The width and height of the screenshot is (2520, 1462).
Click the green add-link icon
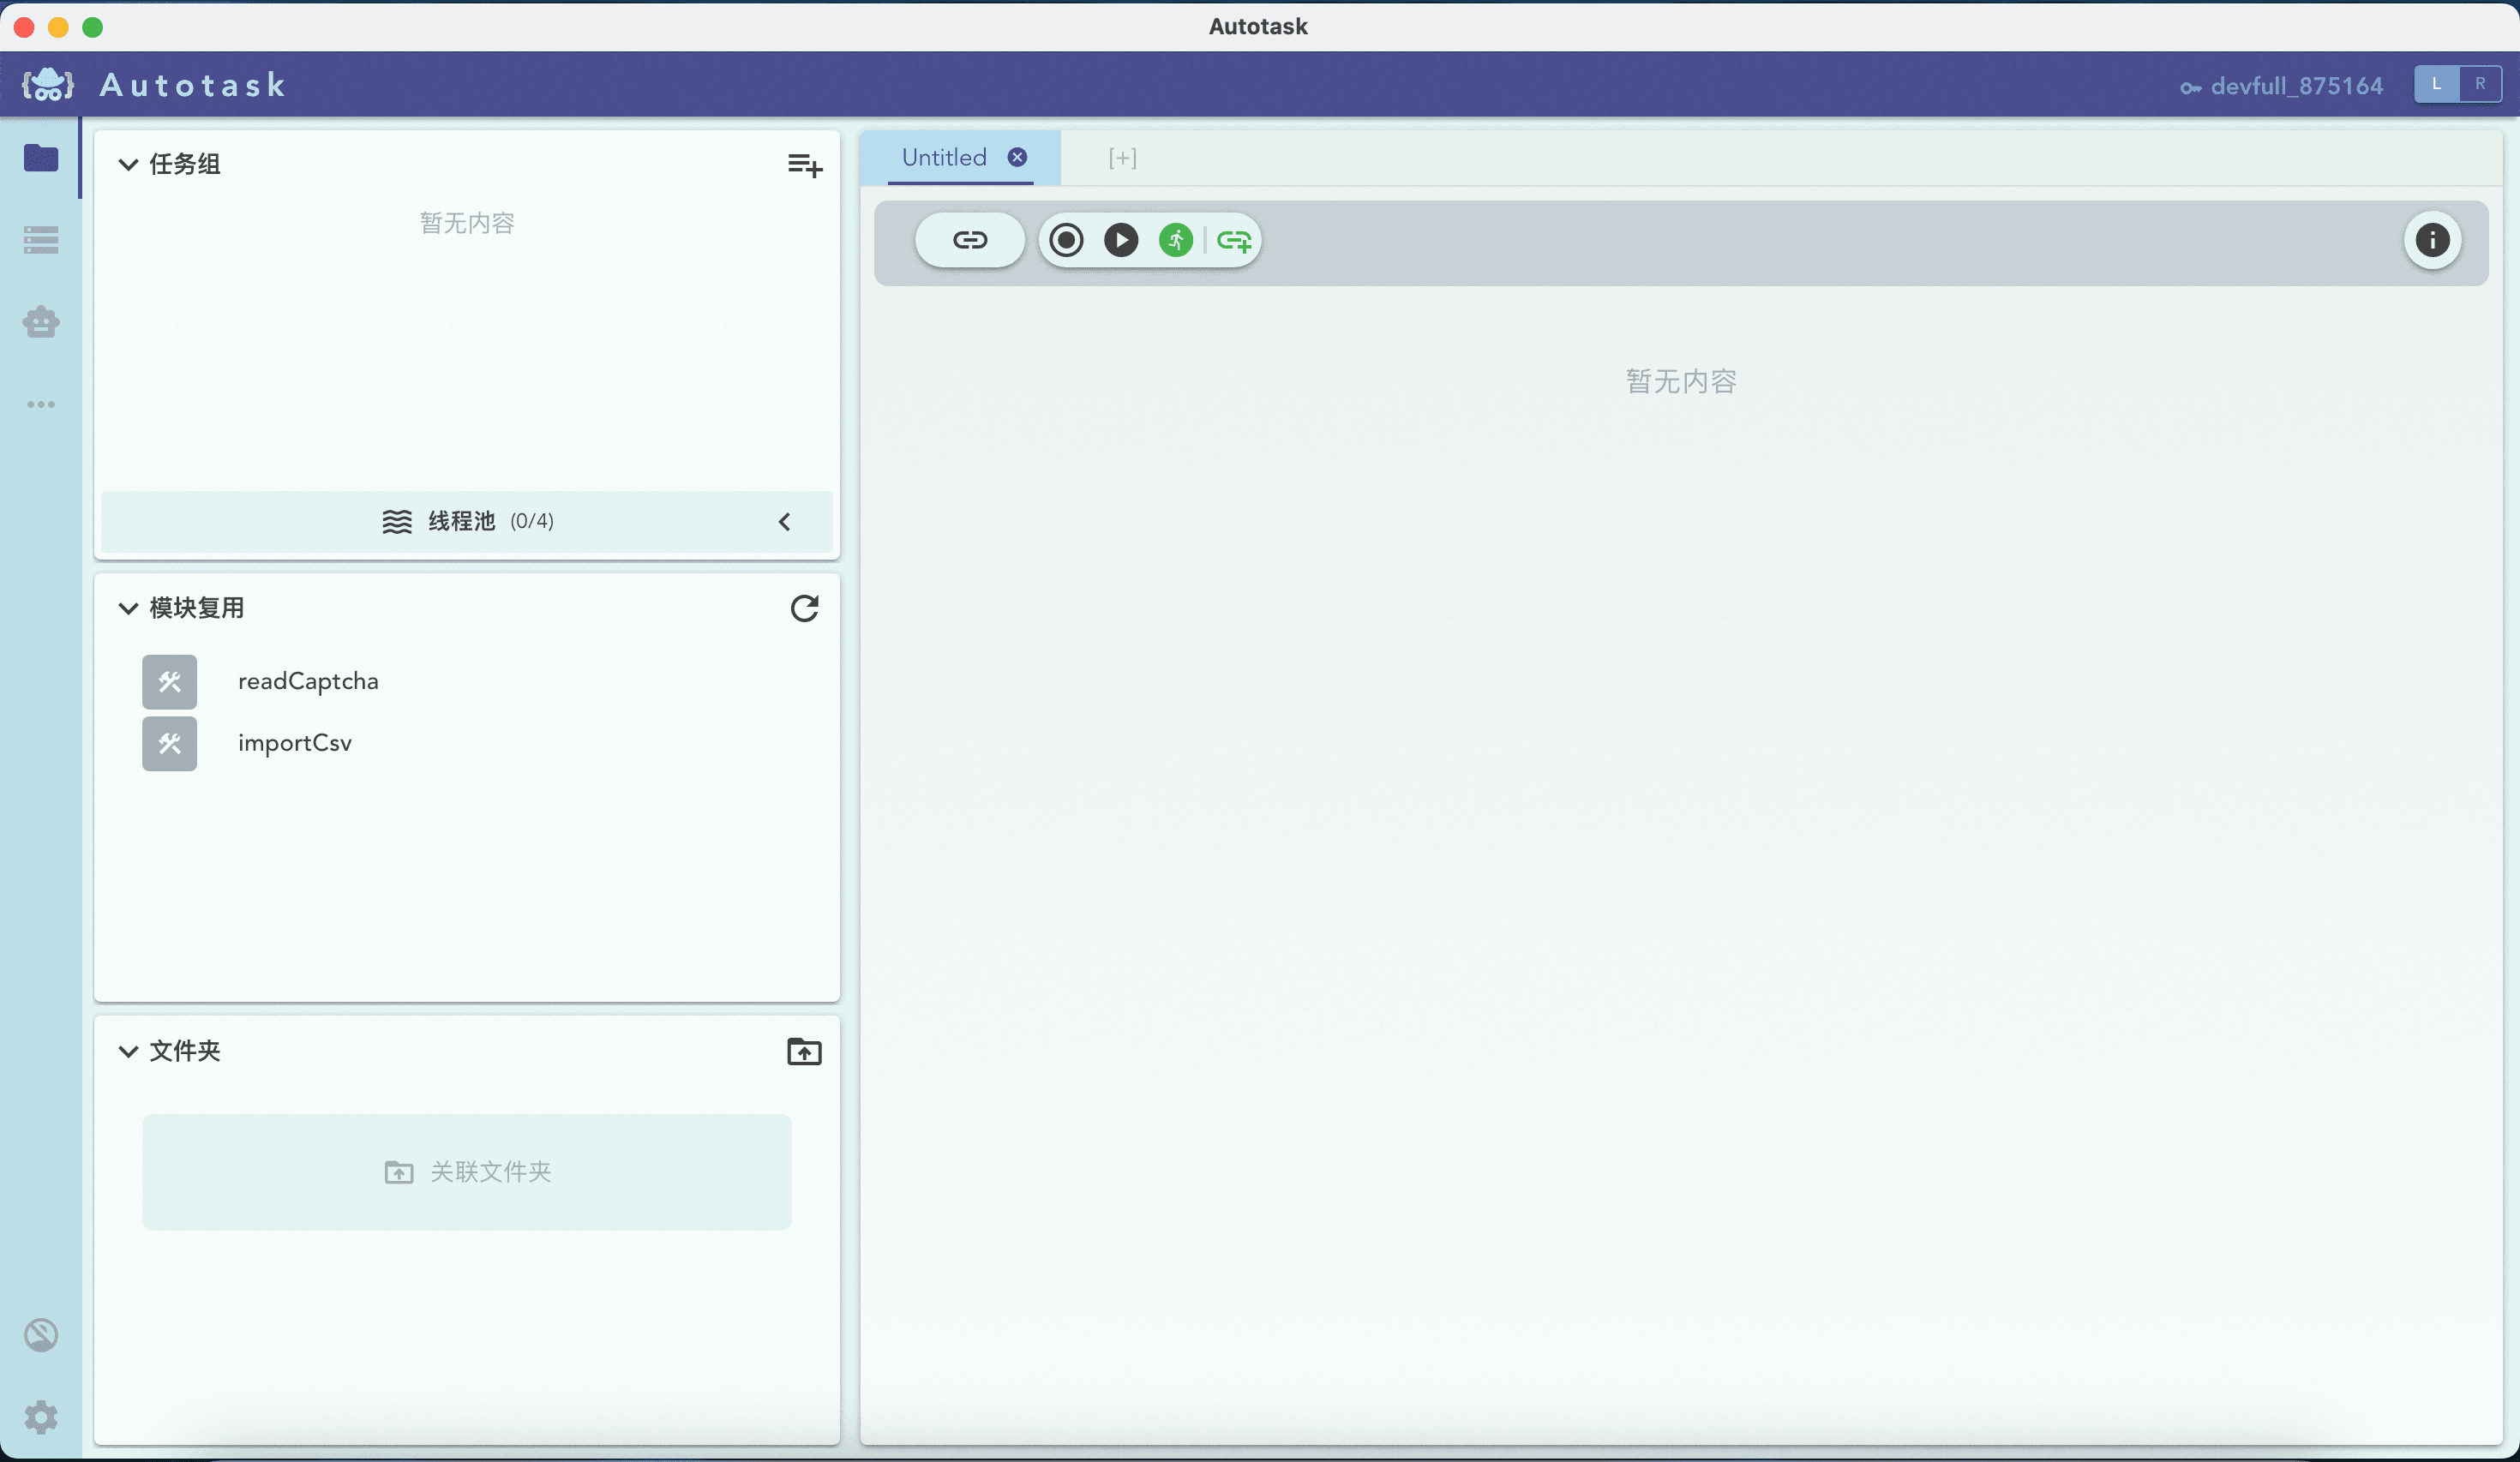(x=1234, y=241)
